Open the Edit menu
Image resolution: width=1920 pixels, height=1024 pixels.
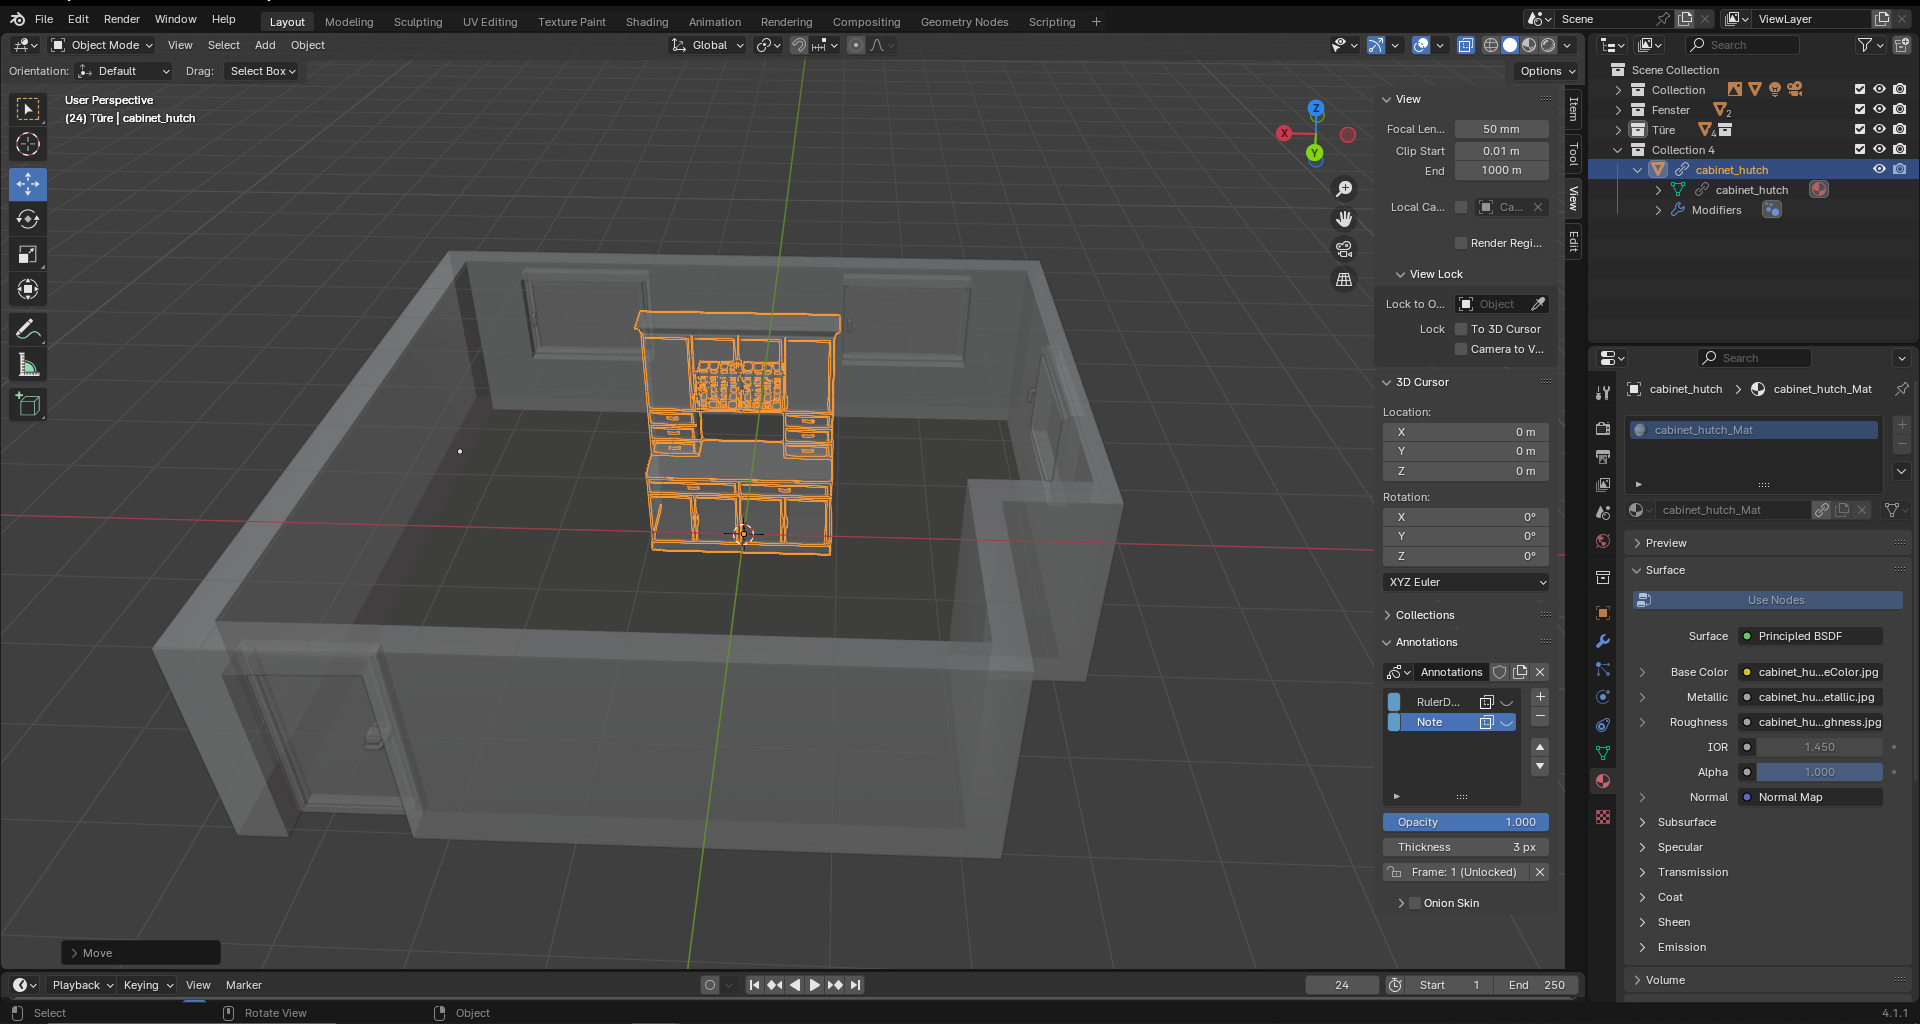click(x=77, y=18)
